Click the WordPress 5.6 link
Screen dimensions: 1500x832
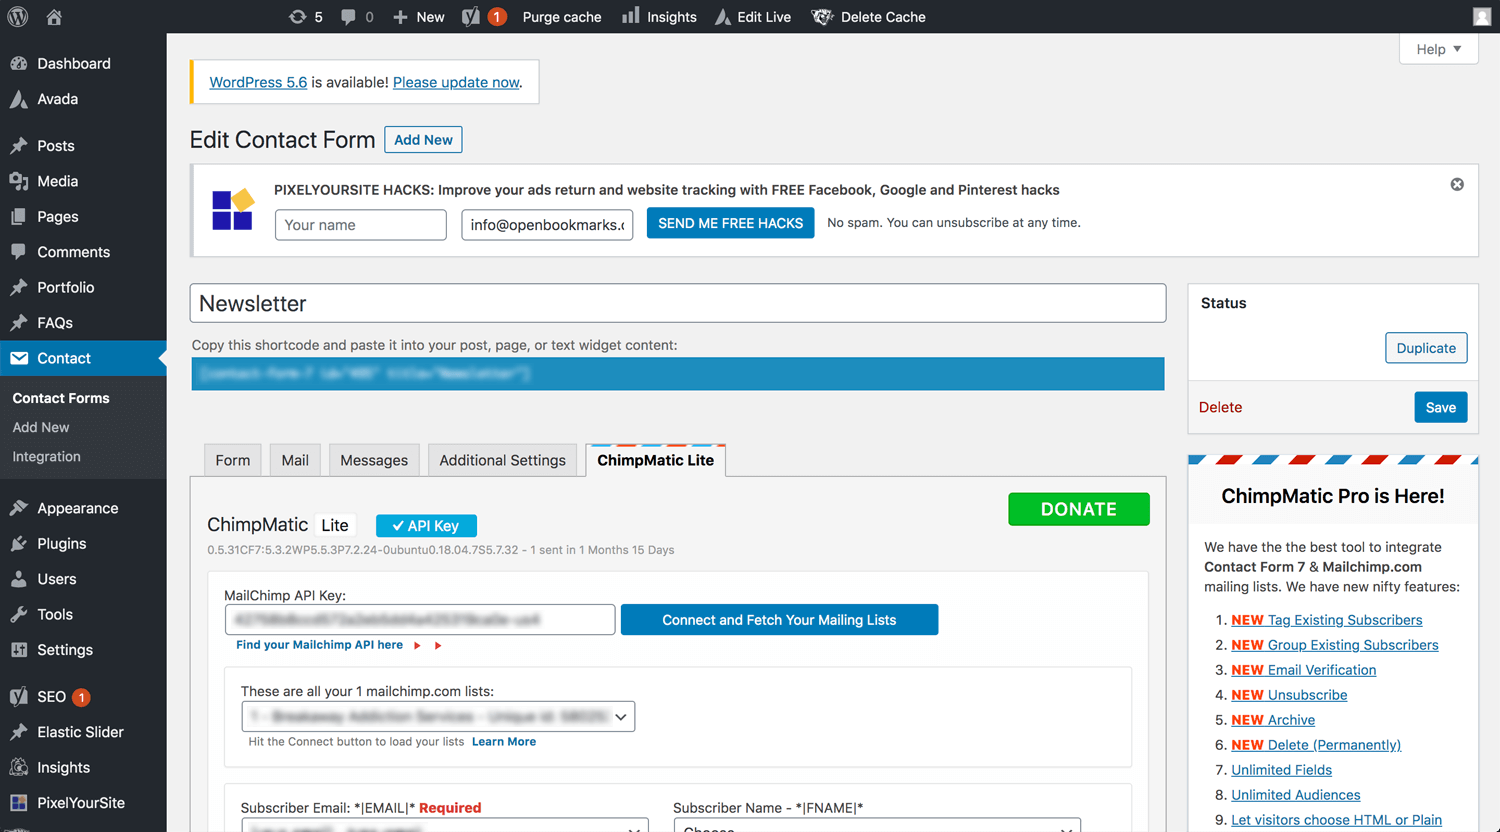point(258,82)
